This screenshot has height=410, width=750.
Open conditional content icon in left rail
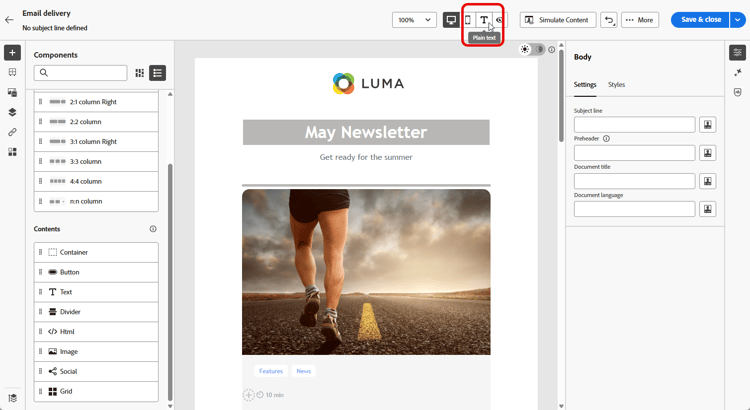pos(12,152)
